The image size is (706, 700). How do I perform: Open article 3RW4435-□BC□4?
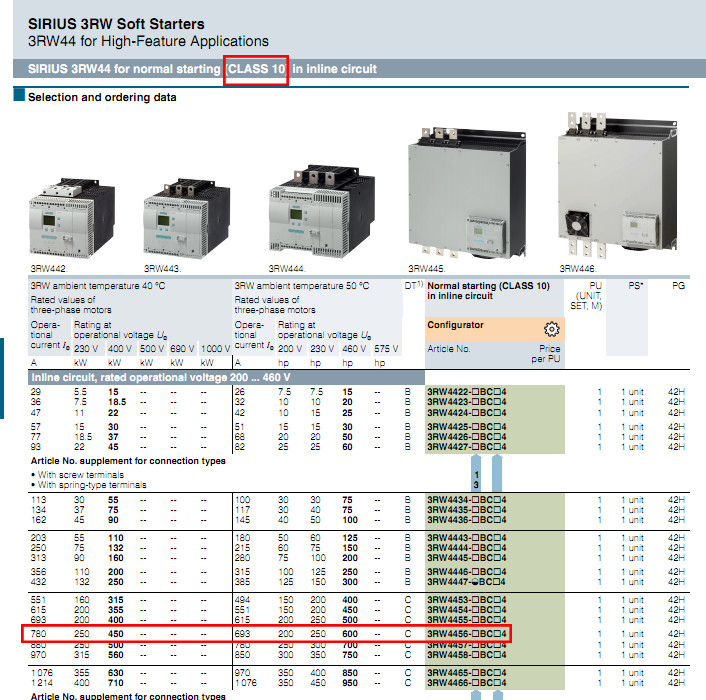pyautogui.click(x=466, y=510)
